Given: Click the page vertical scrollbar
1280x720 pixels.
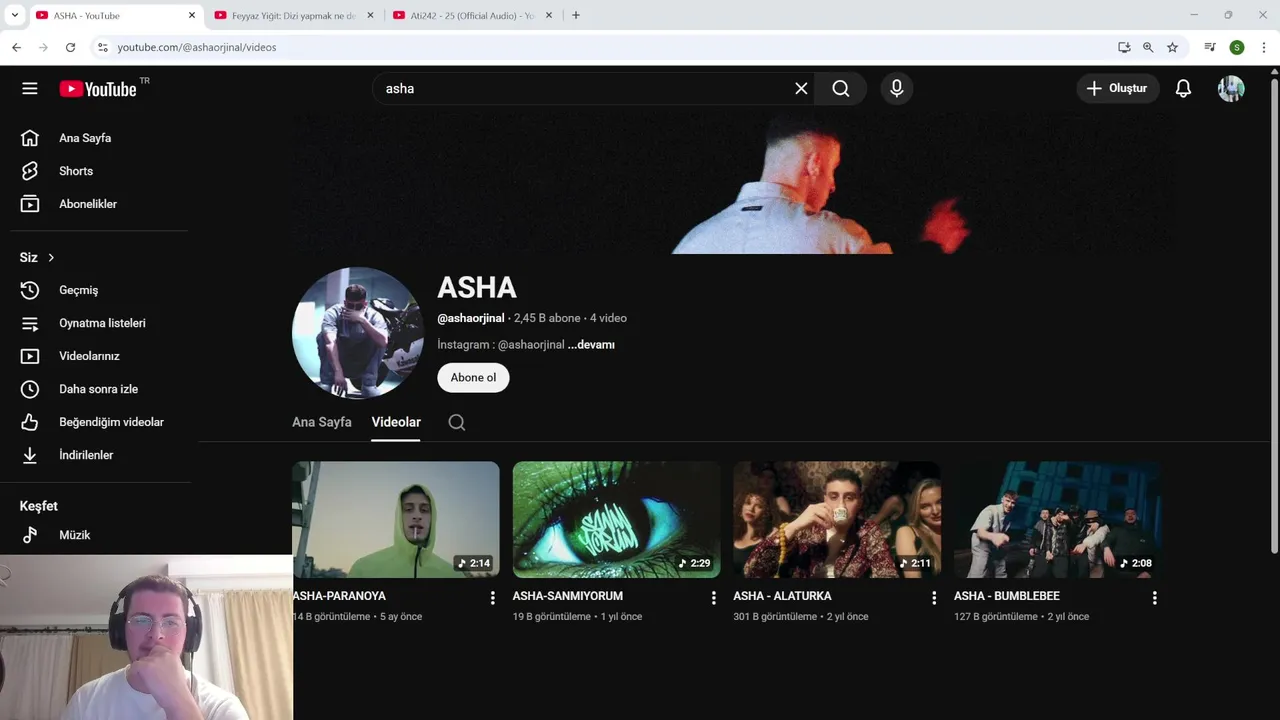Looking at the screenshot, I should click(x=1273, y=315).
